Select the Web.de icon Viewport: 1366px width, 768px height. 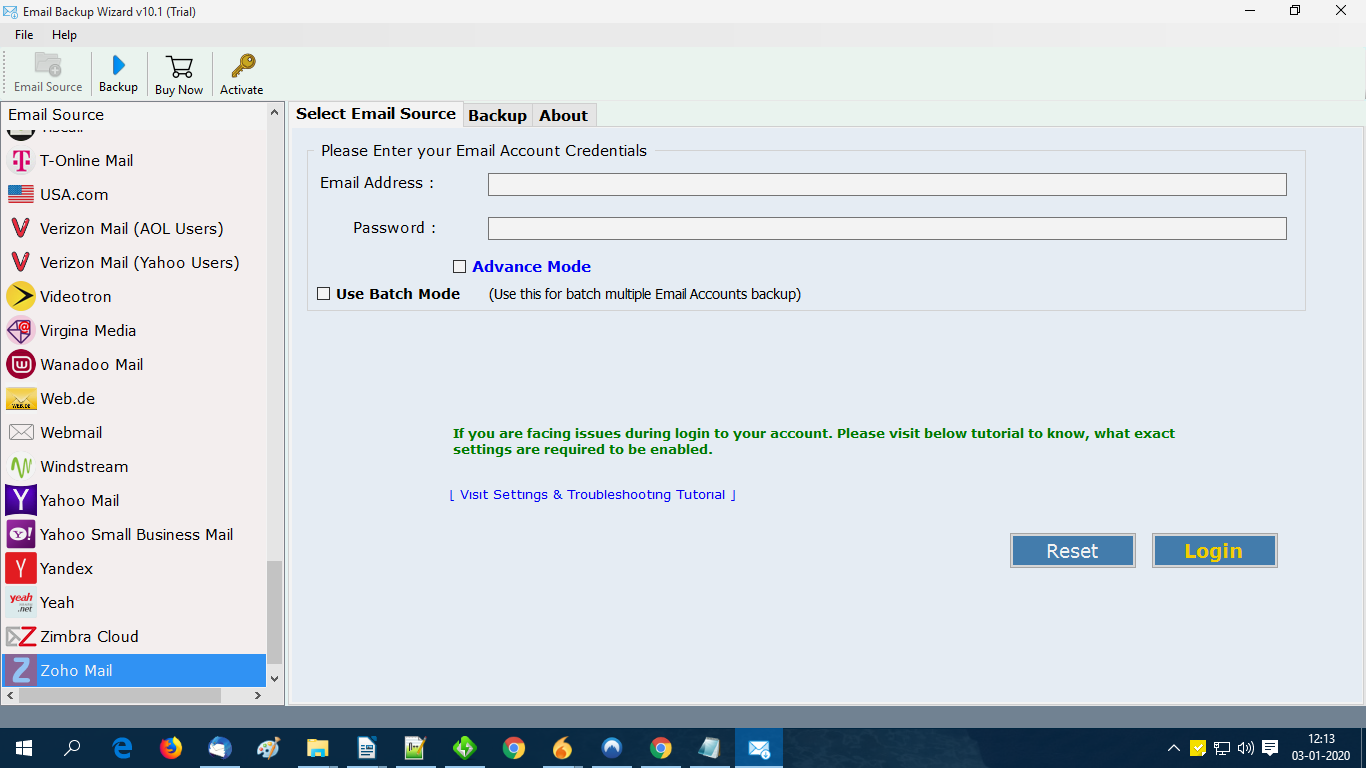point(21,398)
